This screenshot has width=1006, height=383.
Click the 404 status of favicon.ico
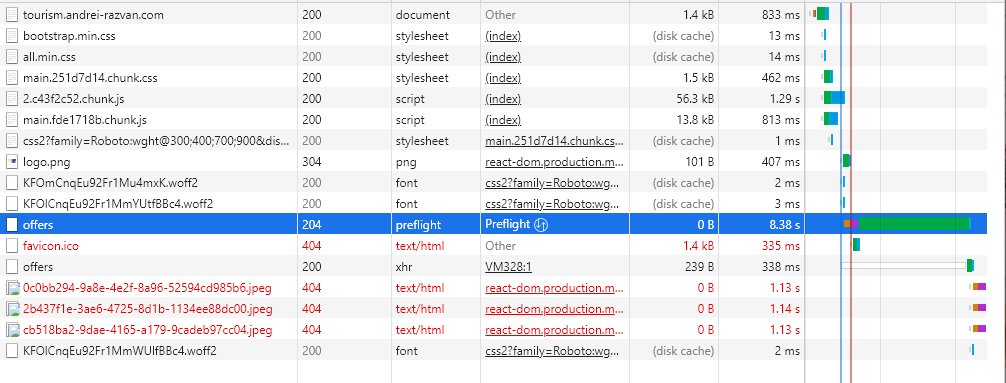pyautogui.click(x=312, y=246)
